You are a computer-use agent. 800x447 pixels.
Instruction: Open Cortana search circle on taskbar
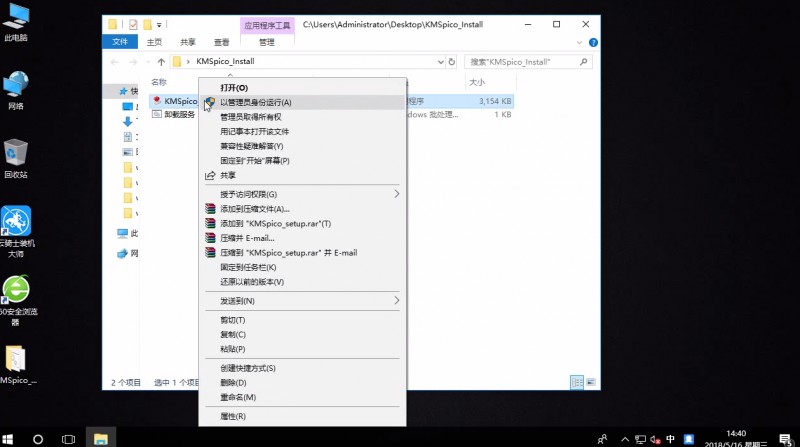pyautogui.click(x=38, y=439)
